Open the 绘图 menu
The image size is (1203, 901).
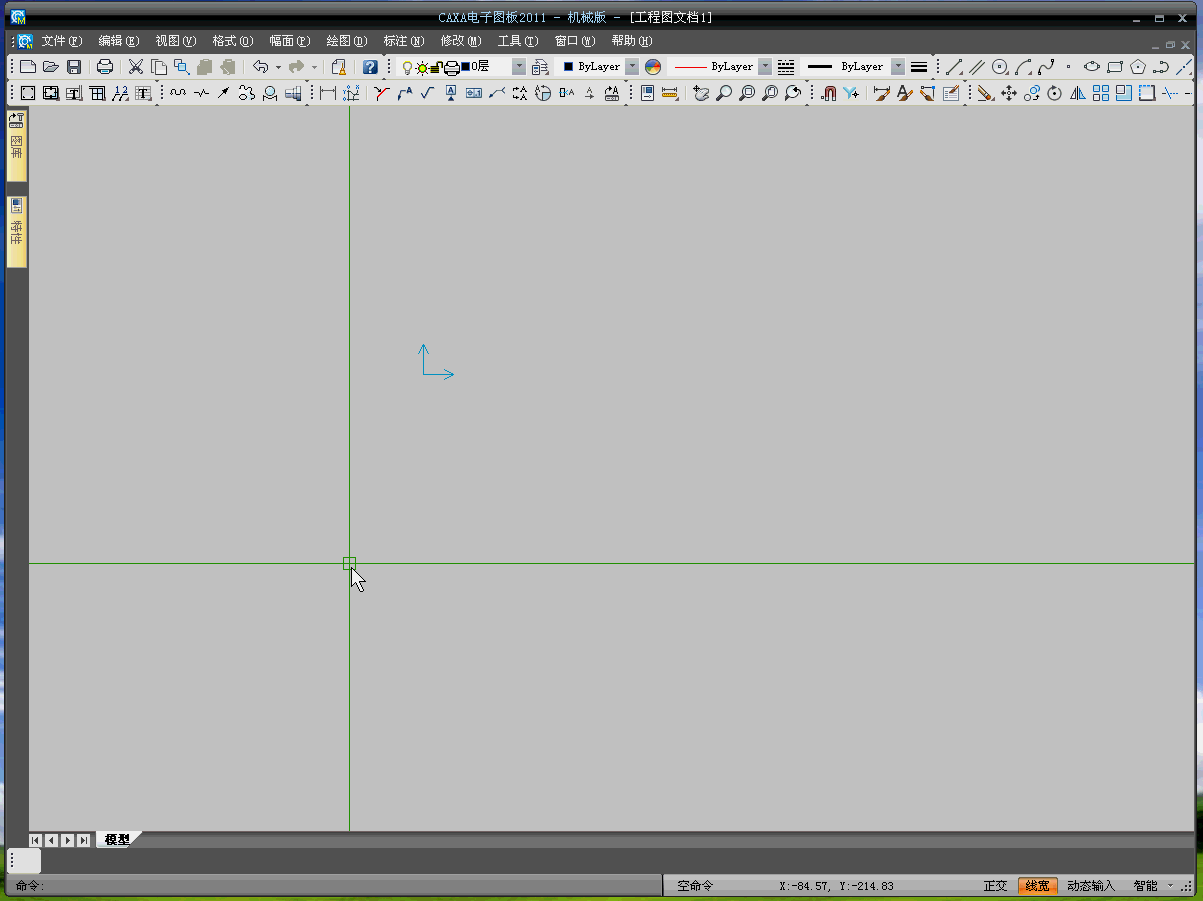pos(346,41)
